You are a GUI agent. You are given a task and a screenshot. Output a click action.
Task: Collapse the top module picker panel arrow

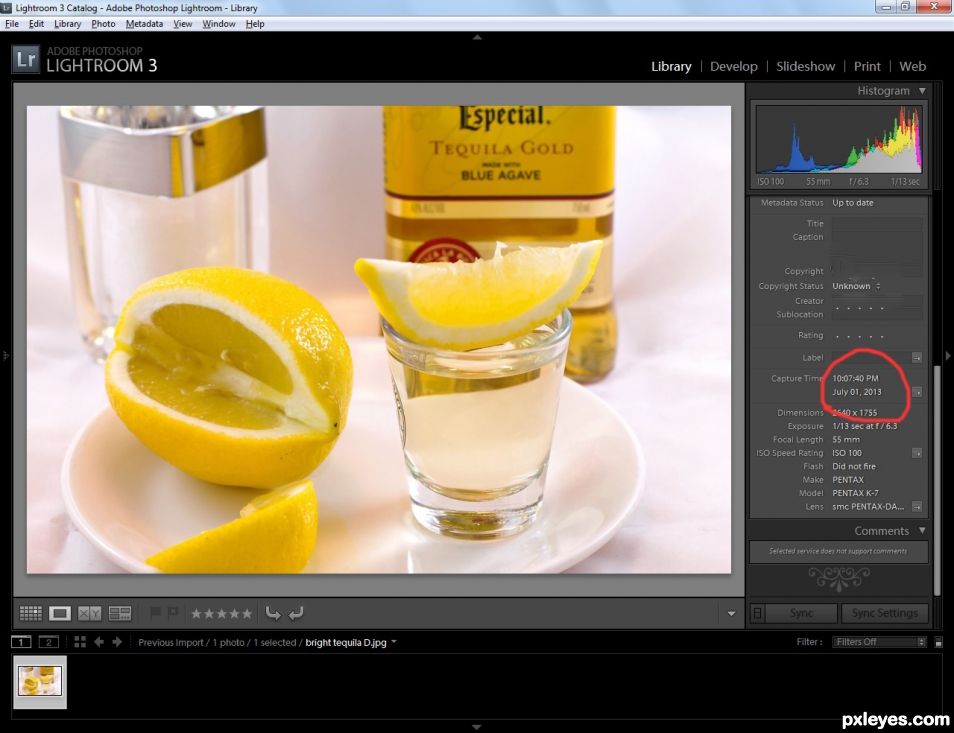point(478,37)
